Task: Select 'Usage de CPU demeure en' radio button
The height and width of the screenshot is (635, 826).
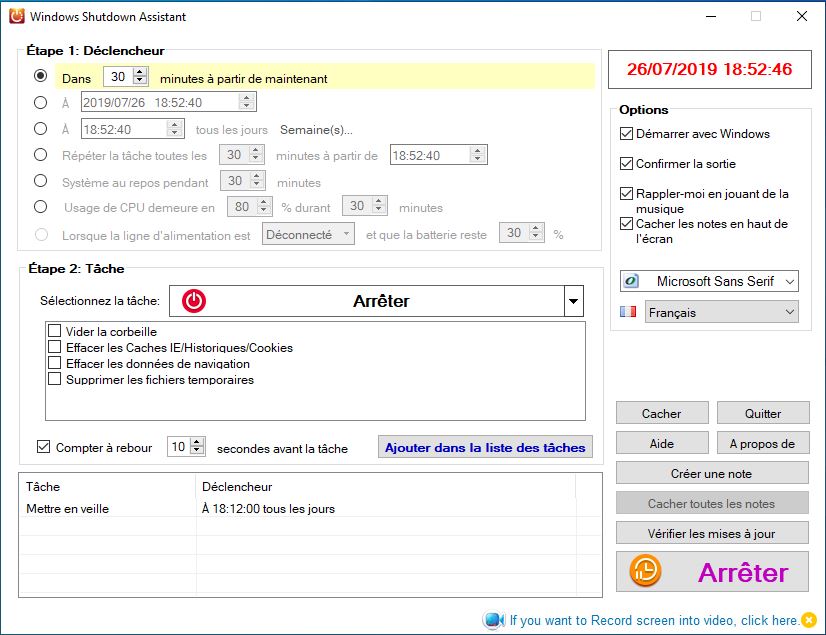Action: tap(41, 207)
